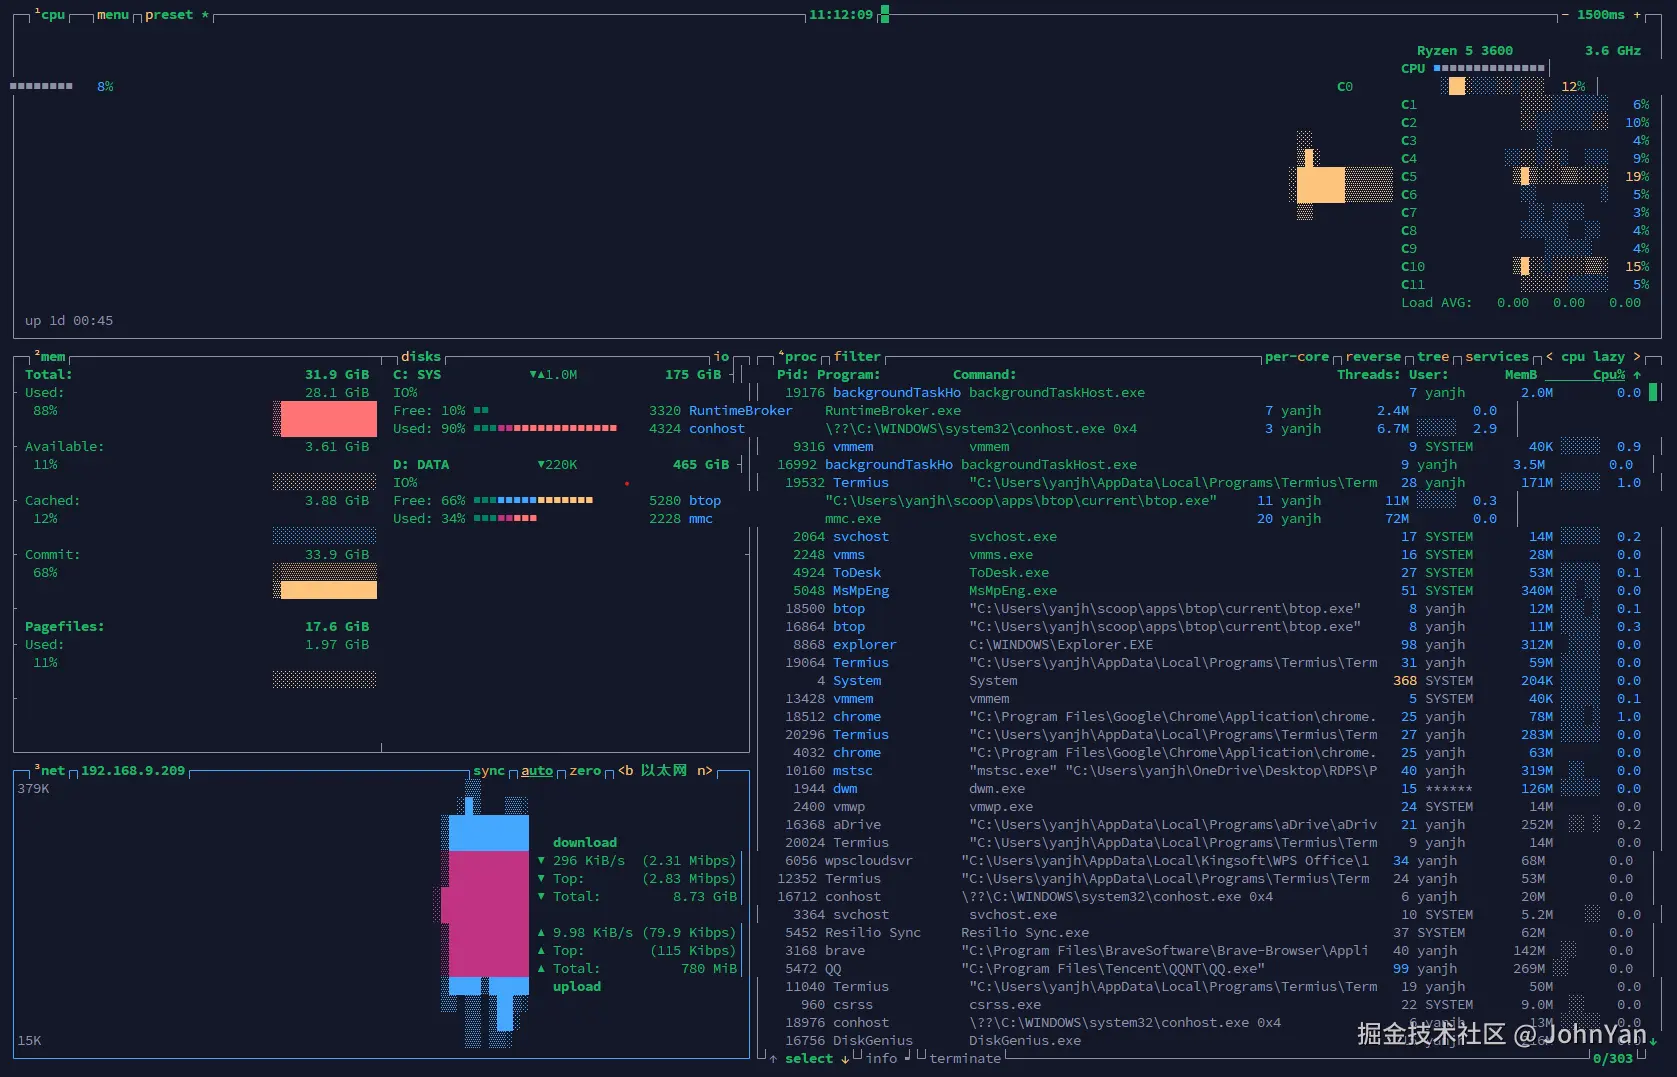Switch to next network interface with n>
The image size is (1677, 1077).
click(705, 771)
